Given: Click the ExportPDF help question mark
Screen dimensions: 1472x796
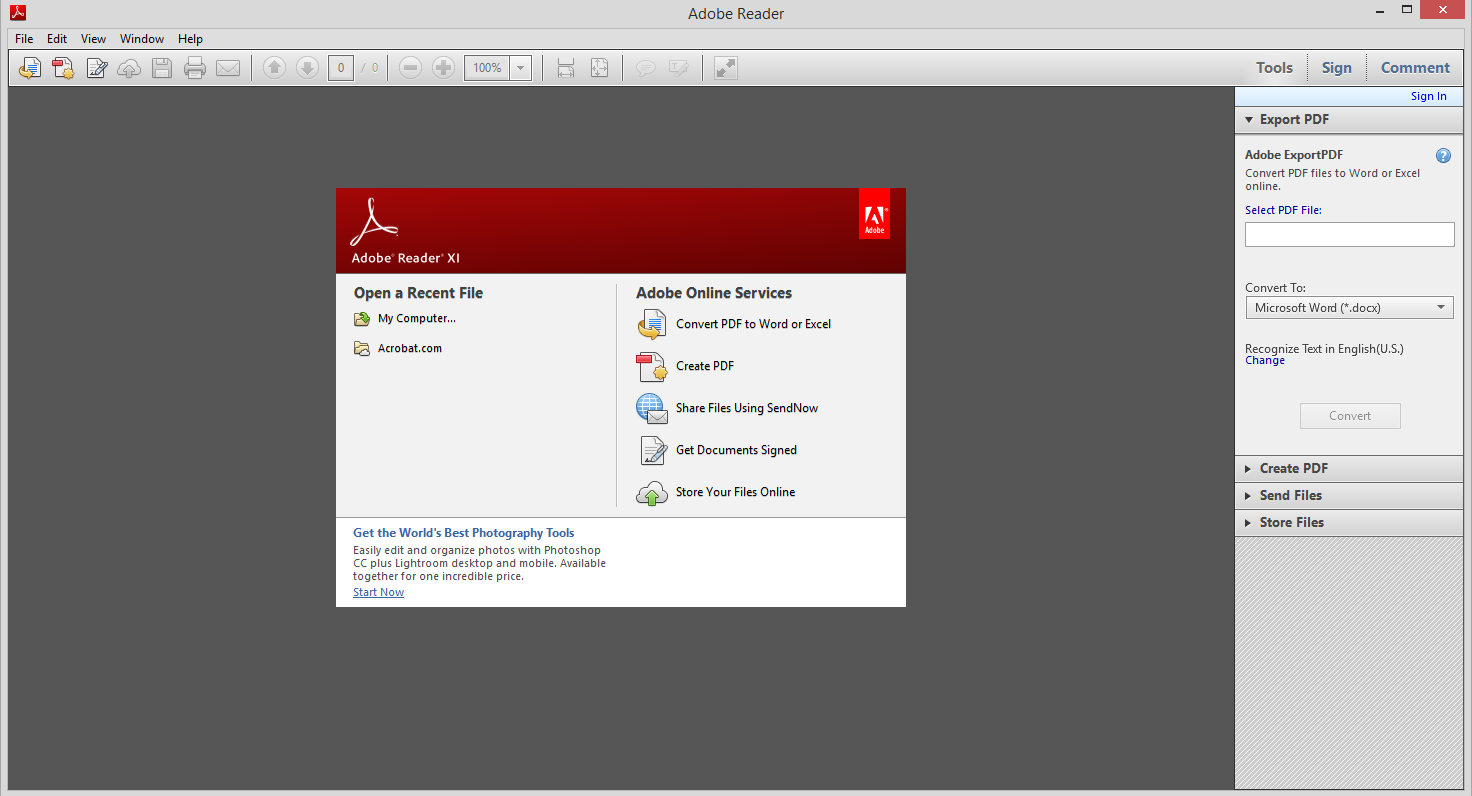Looking at the screenshot, I should pos(1443,155).
